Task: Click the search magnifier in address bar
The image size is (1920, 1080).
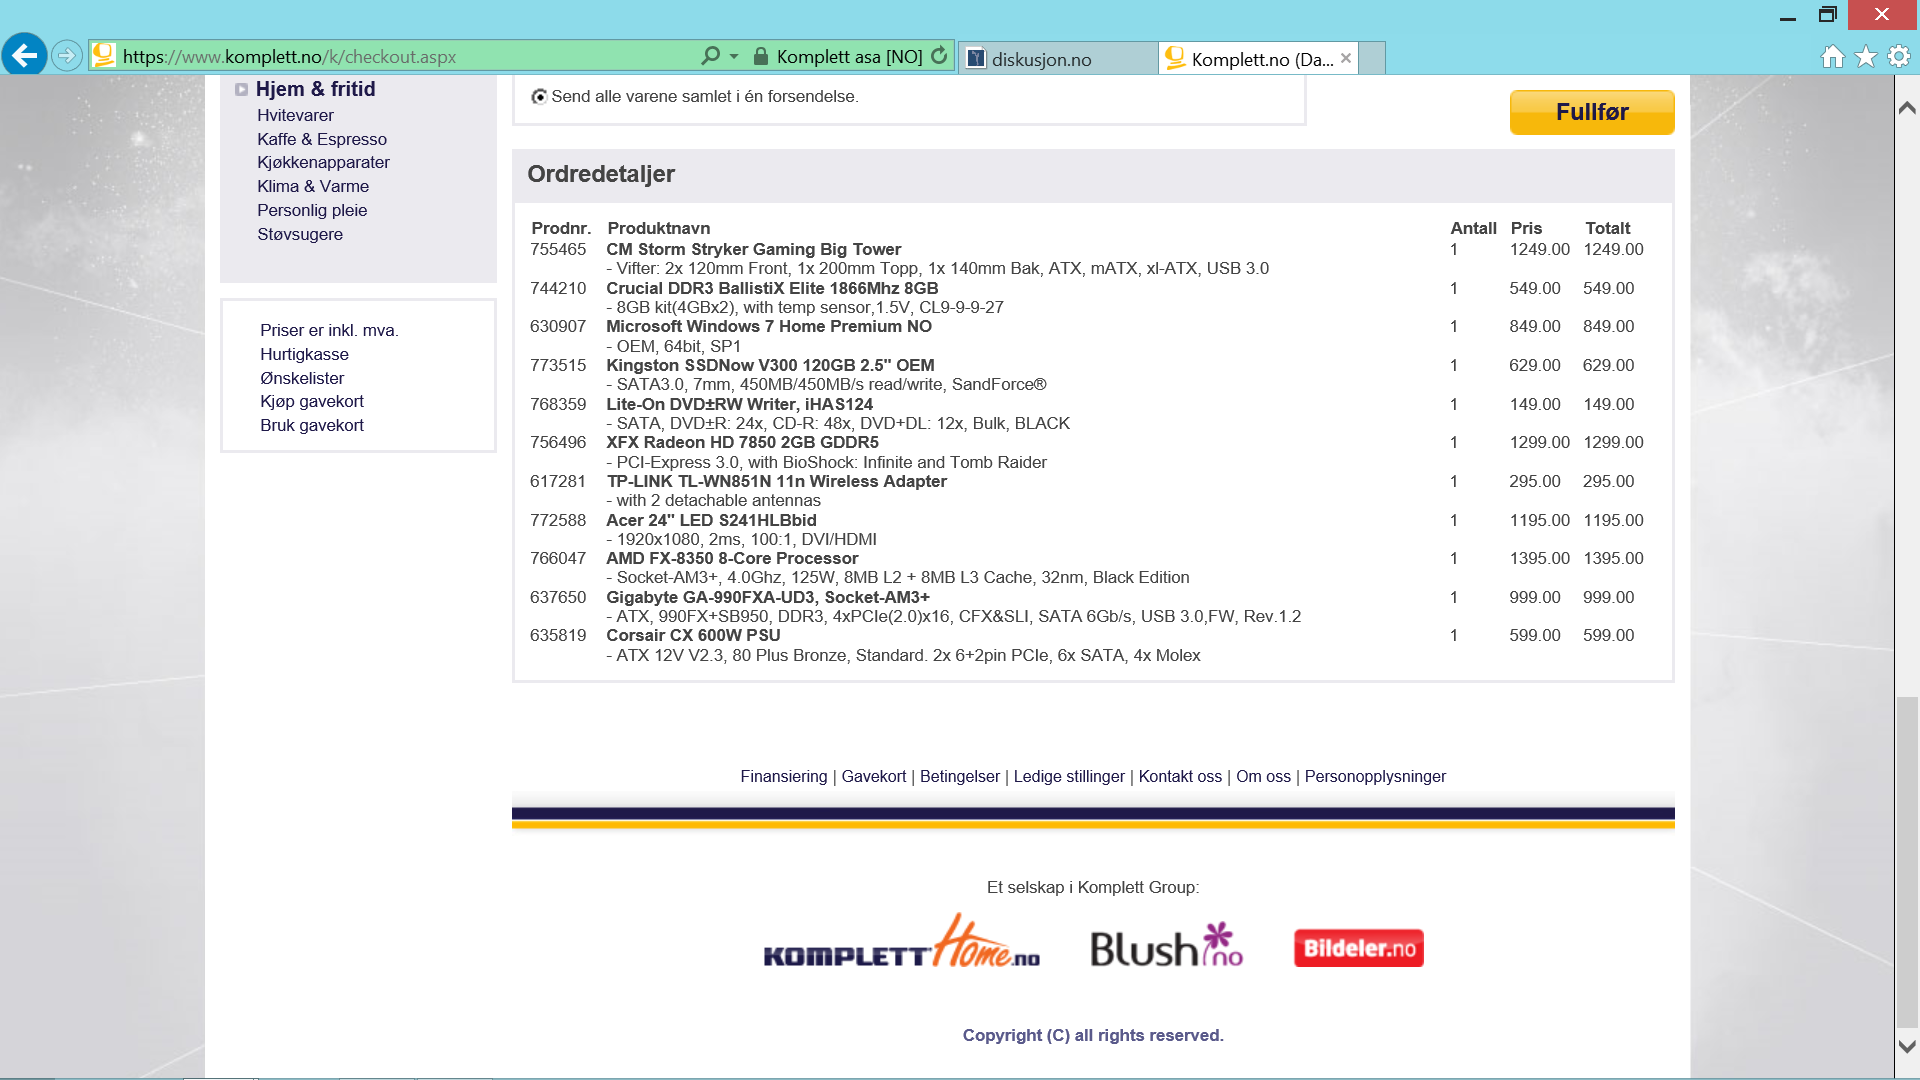Action: pos(710,56)
